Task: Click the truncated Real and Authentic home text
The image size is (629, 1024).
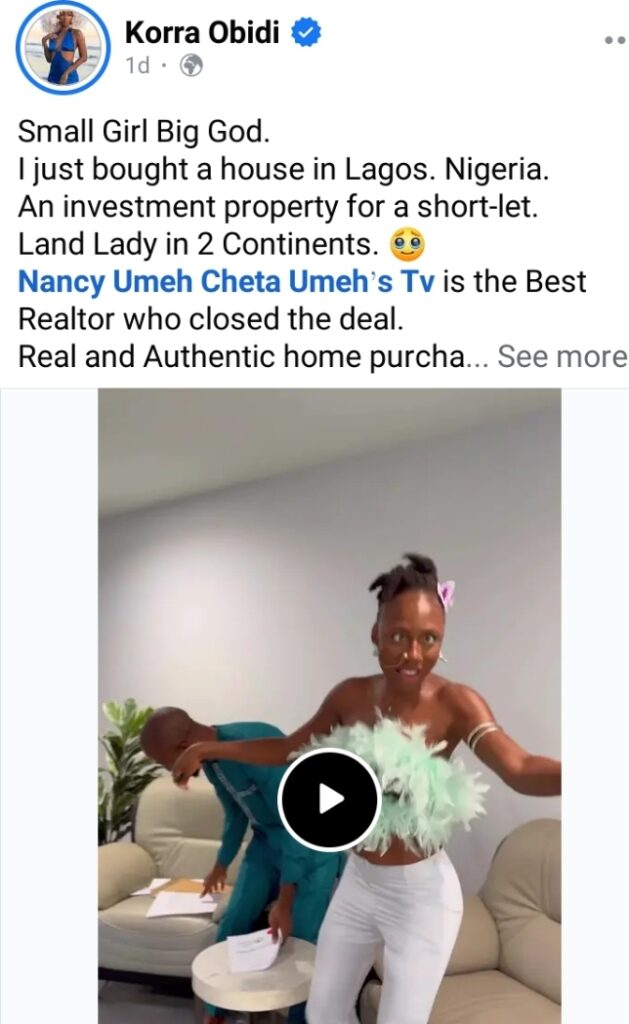Action: click(x=253, y=357)
